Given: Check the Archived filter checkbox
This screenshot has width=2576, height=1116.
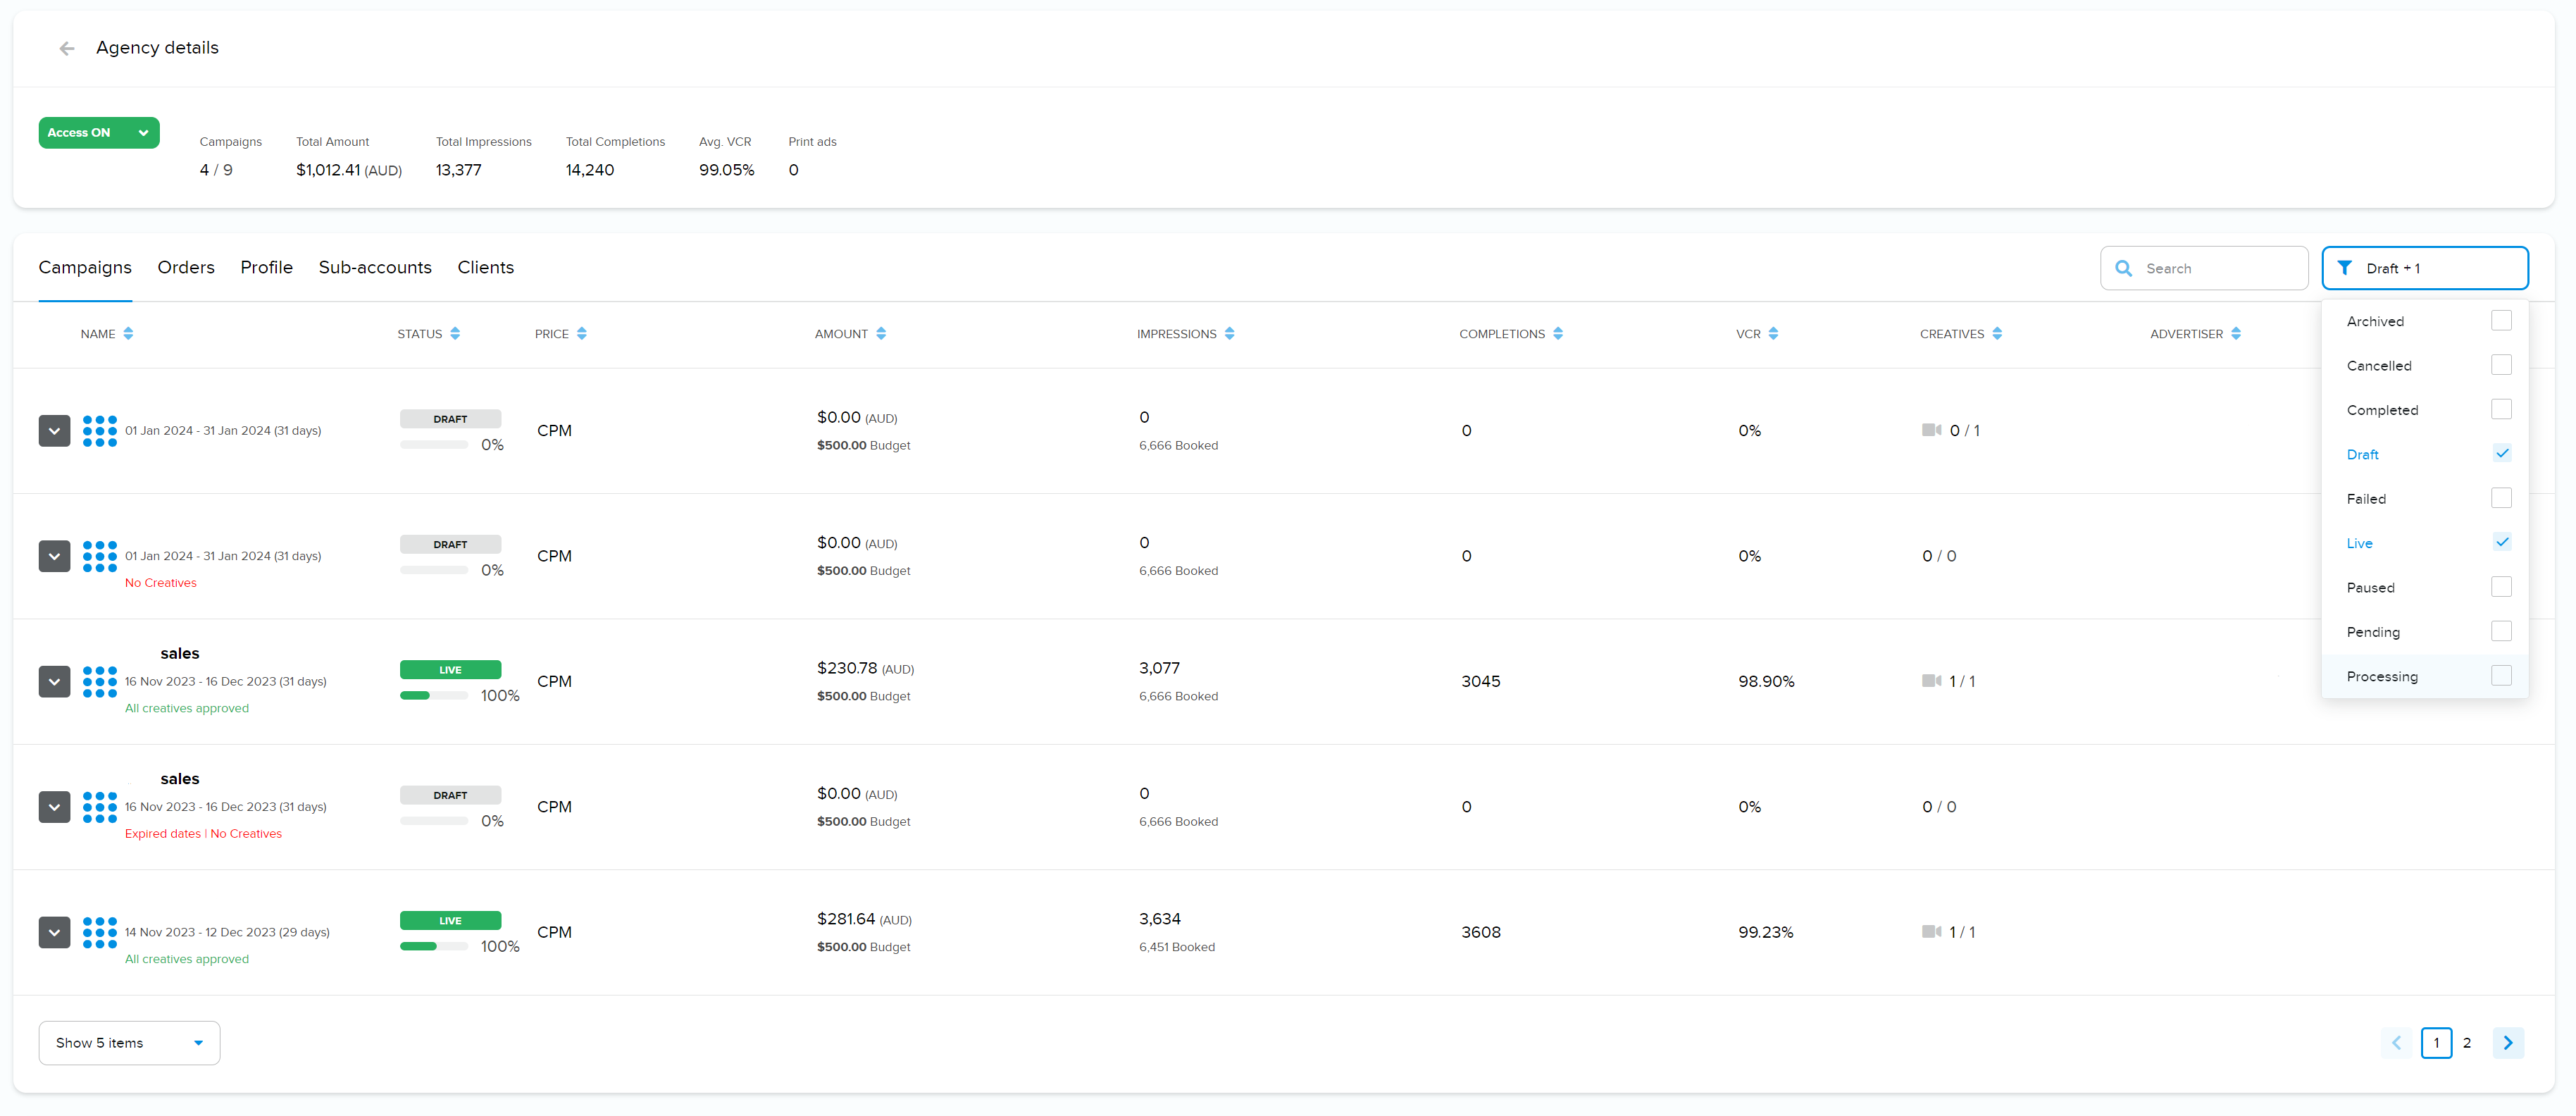Looking at the screenshot, I should (2501, 321).
